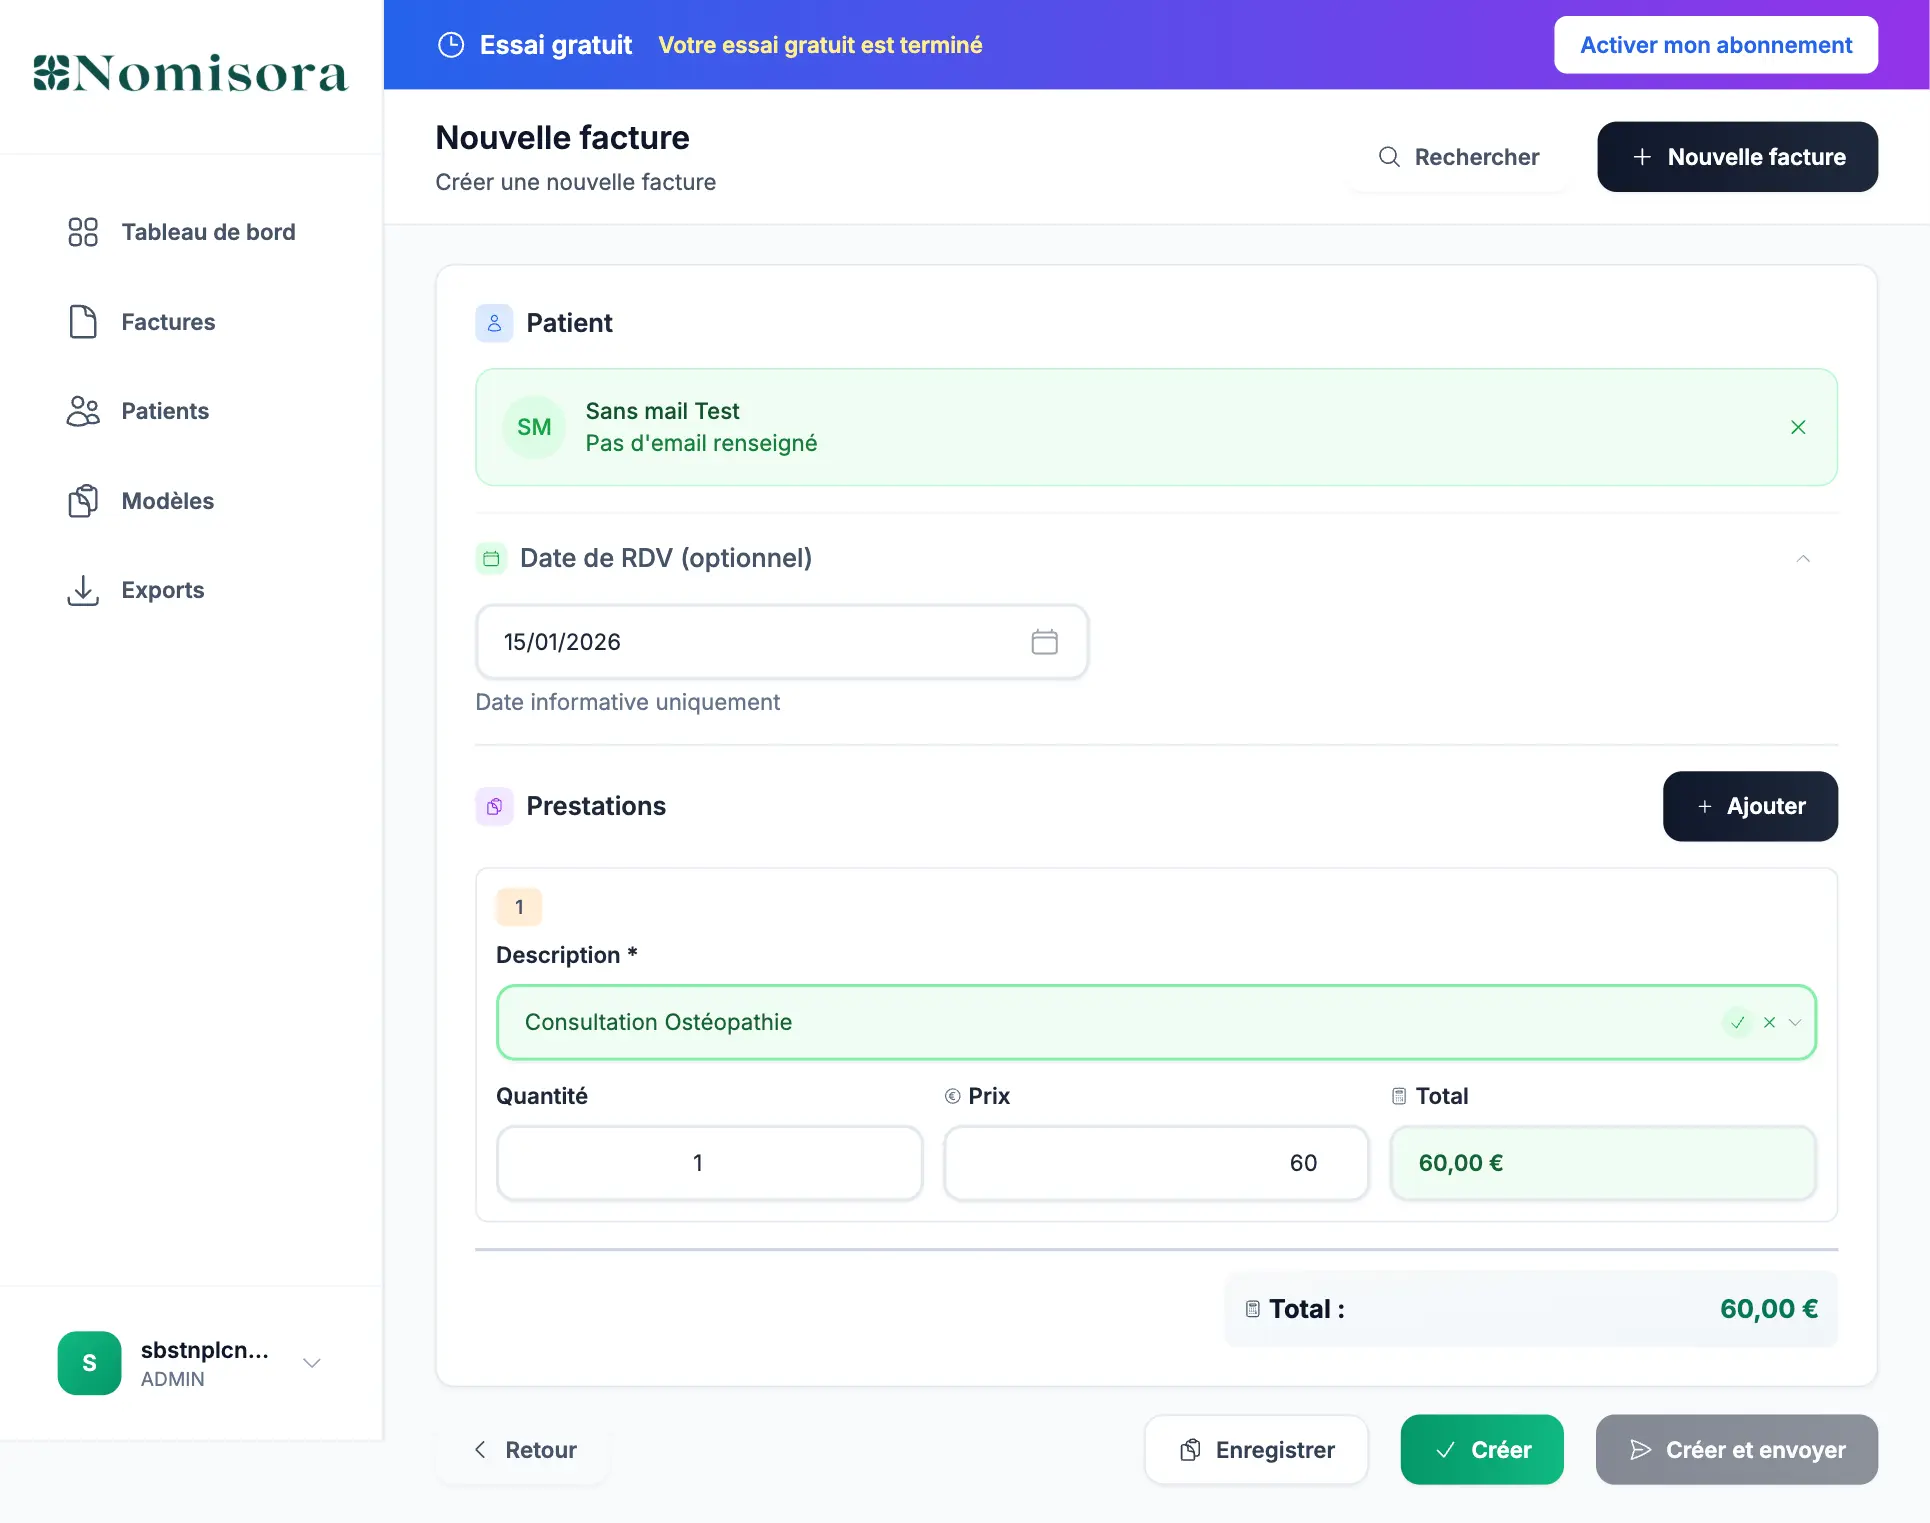Go to Factures in sidebar
The width and height of the screenshot is (1930, 1523).
pos(168,322)
